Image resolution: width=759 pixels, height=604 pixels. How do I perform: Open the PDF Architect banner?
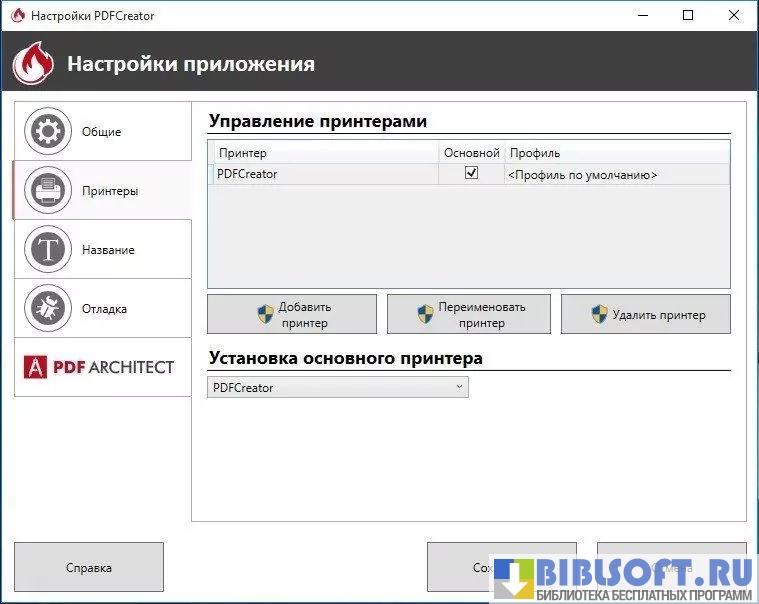[102, 367]
